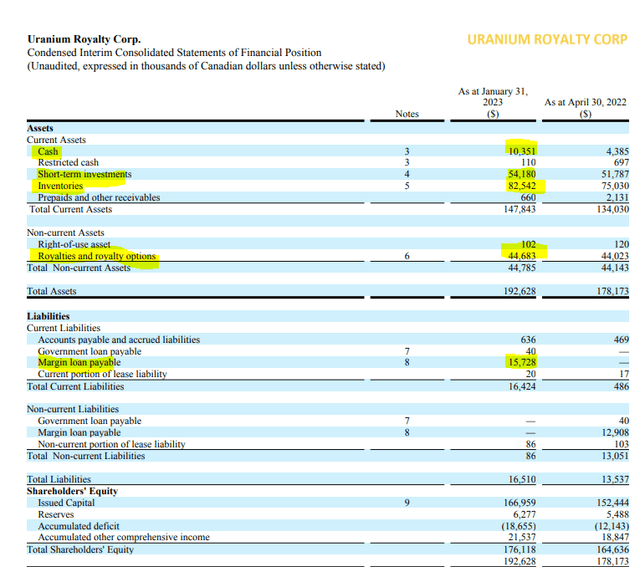This screenshot has width=640, height=567.
Task: Click the non-current margin loan value 12,908
Action: click(615, 433)
